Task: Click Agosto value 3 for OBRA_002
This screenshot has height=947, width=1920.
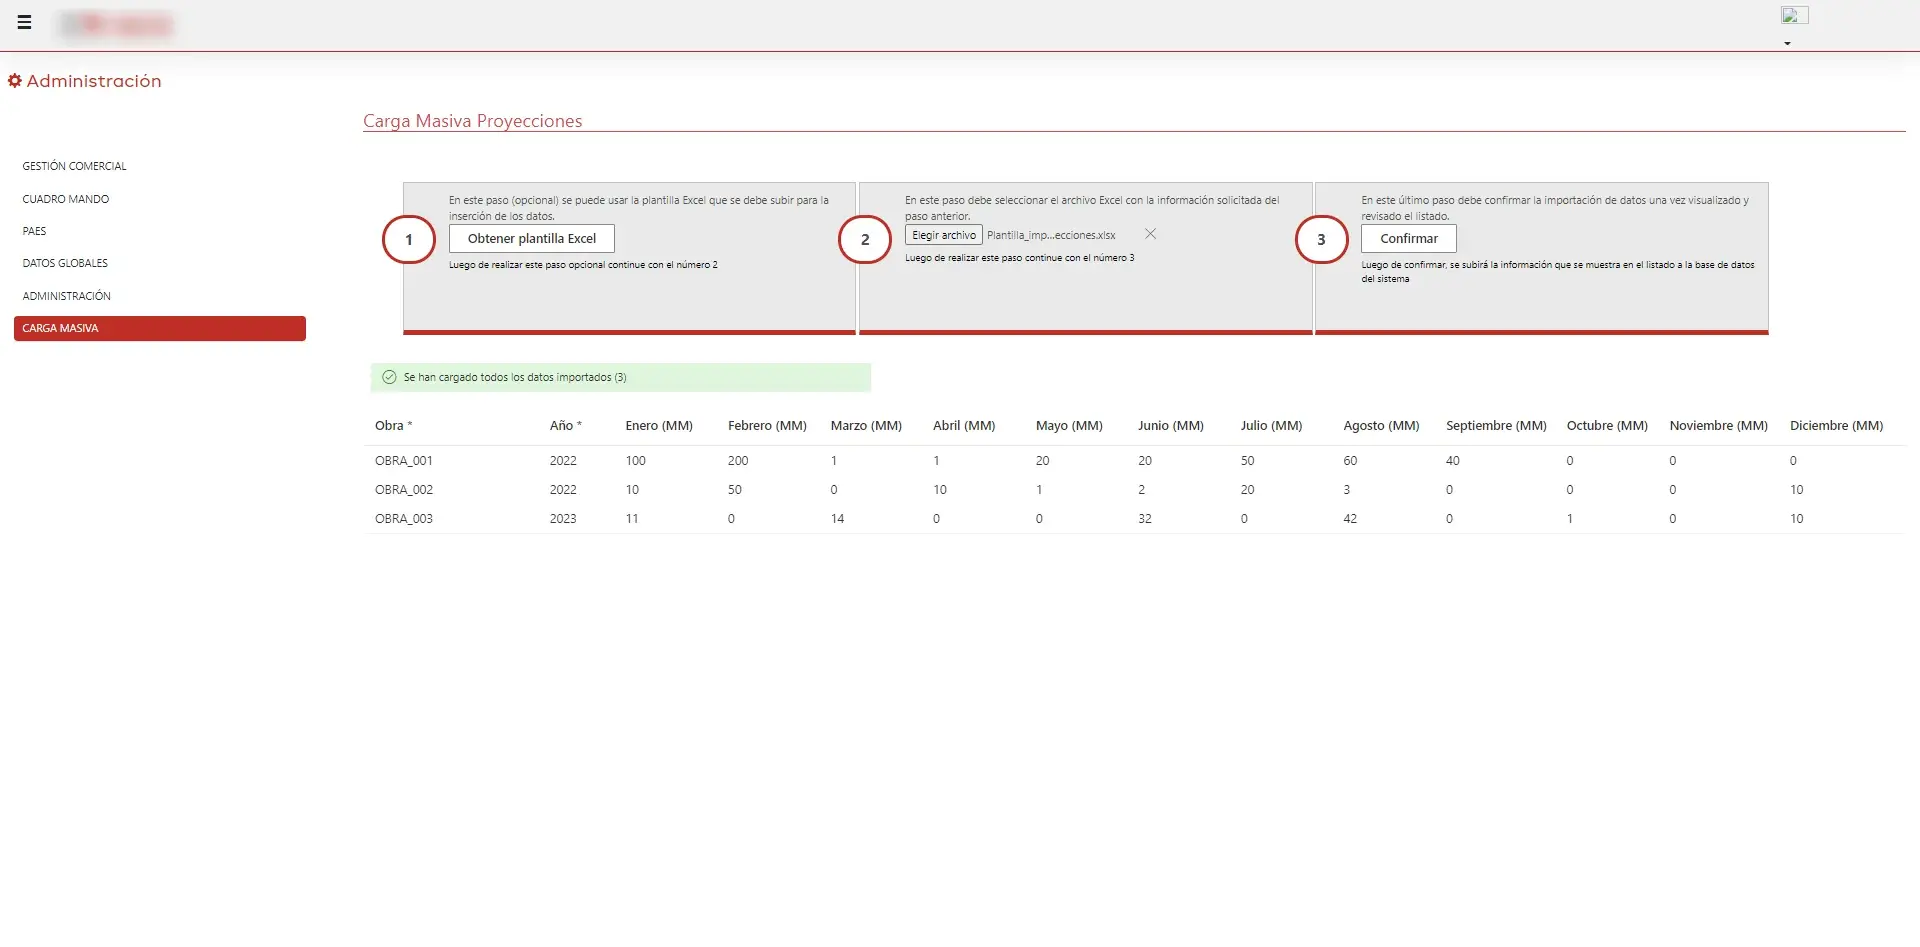Action: click(1346, 490)
